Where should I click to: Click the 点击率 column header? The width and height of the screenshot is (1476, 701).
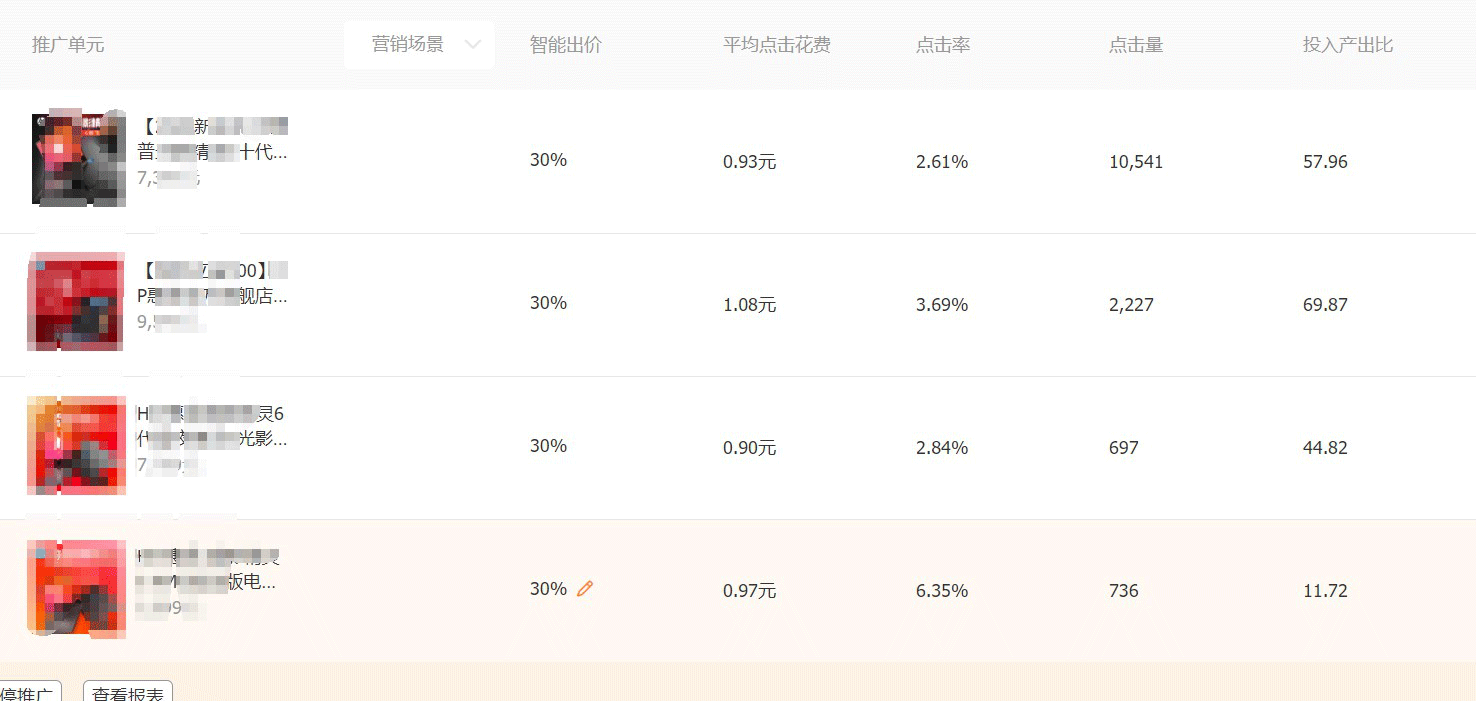943,45
